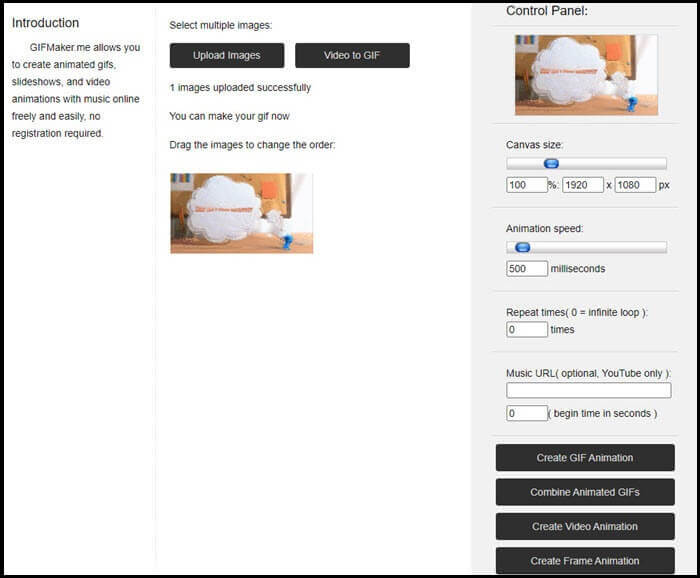Screen dimensions: 700x578
Task: Click the canvas width field showing 1920
Action: coord(582,185)
